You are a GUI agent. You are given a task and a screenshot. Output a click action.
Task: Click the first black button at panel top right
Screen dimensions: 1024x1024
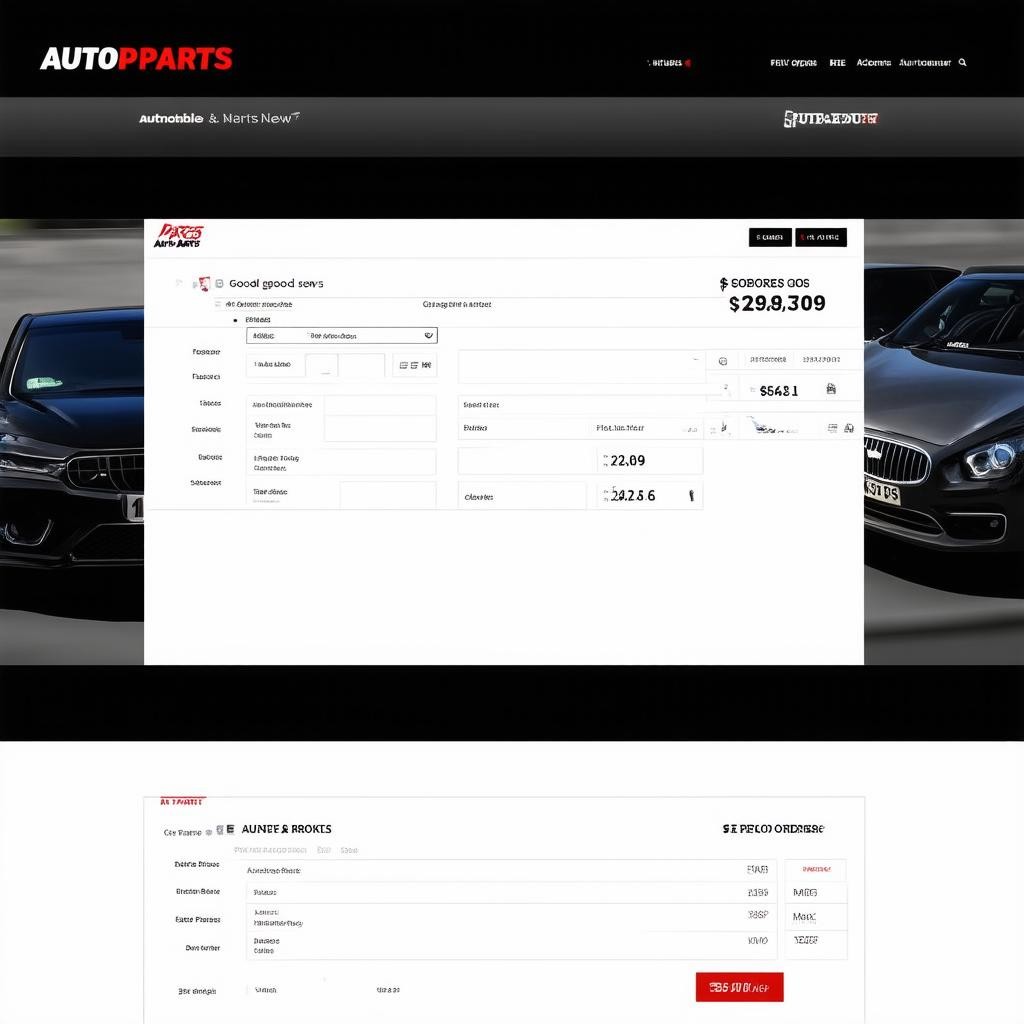(x=769, y=237)
